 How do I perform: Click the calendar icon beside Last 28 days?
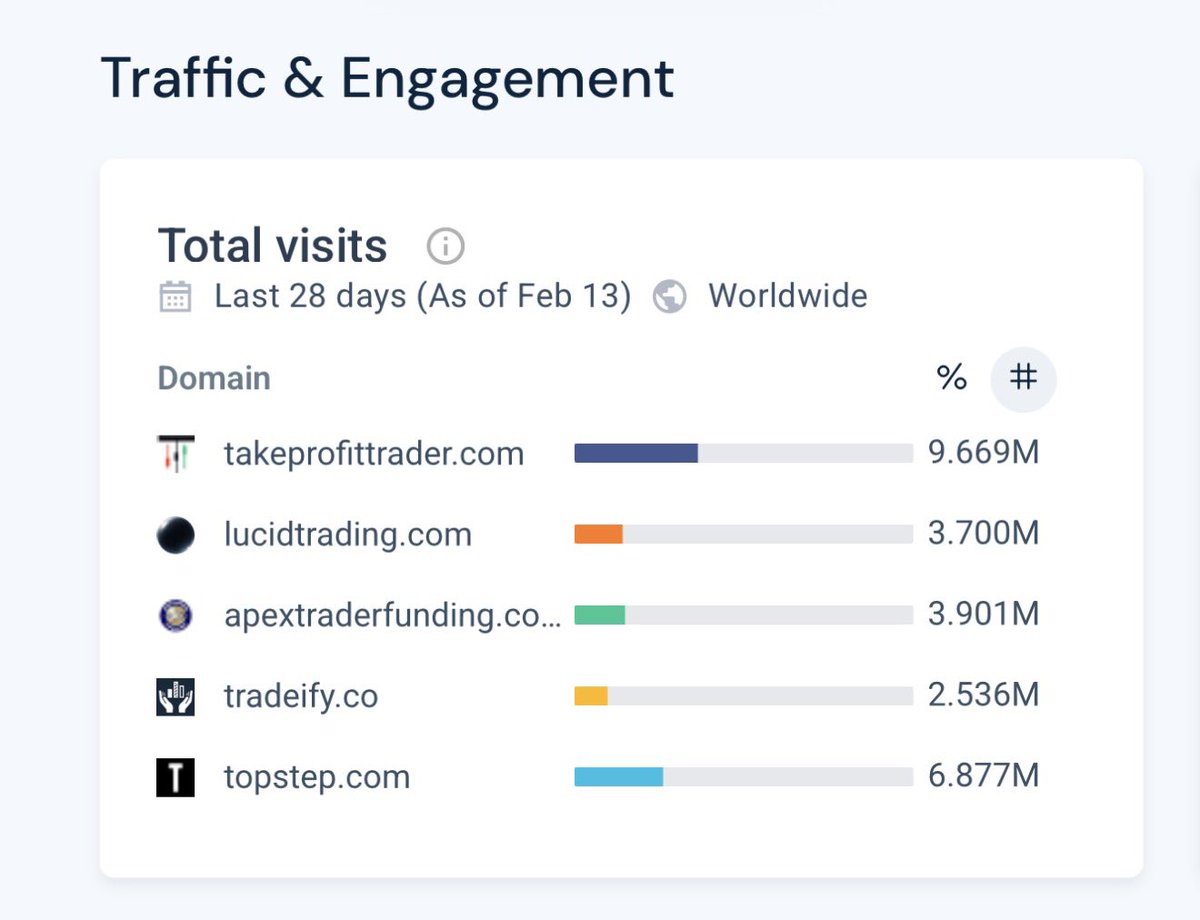coord(176,297)
